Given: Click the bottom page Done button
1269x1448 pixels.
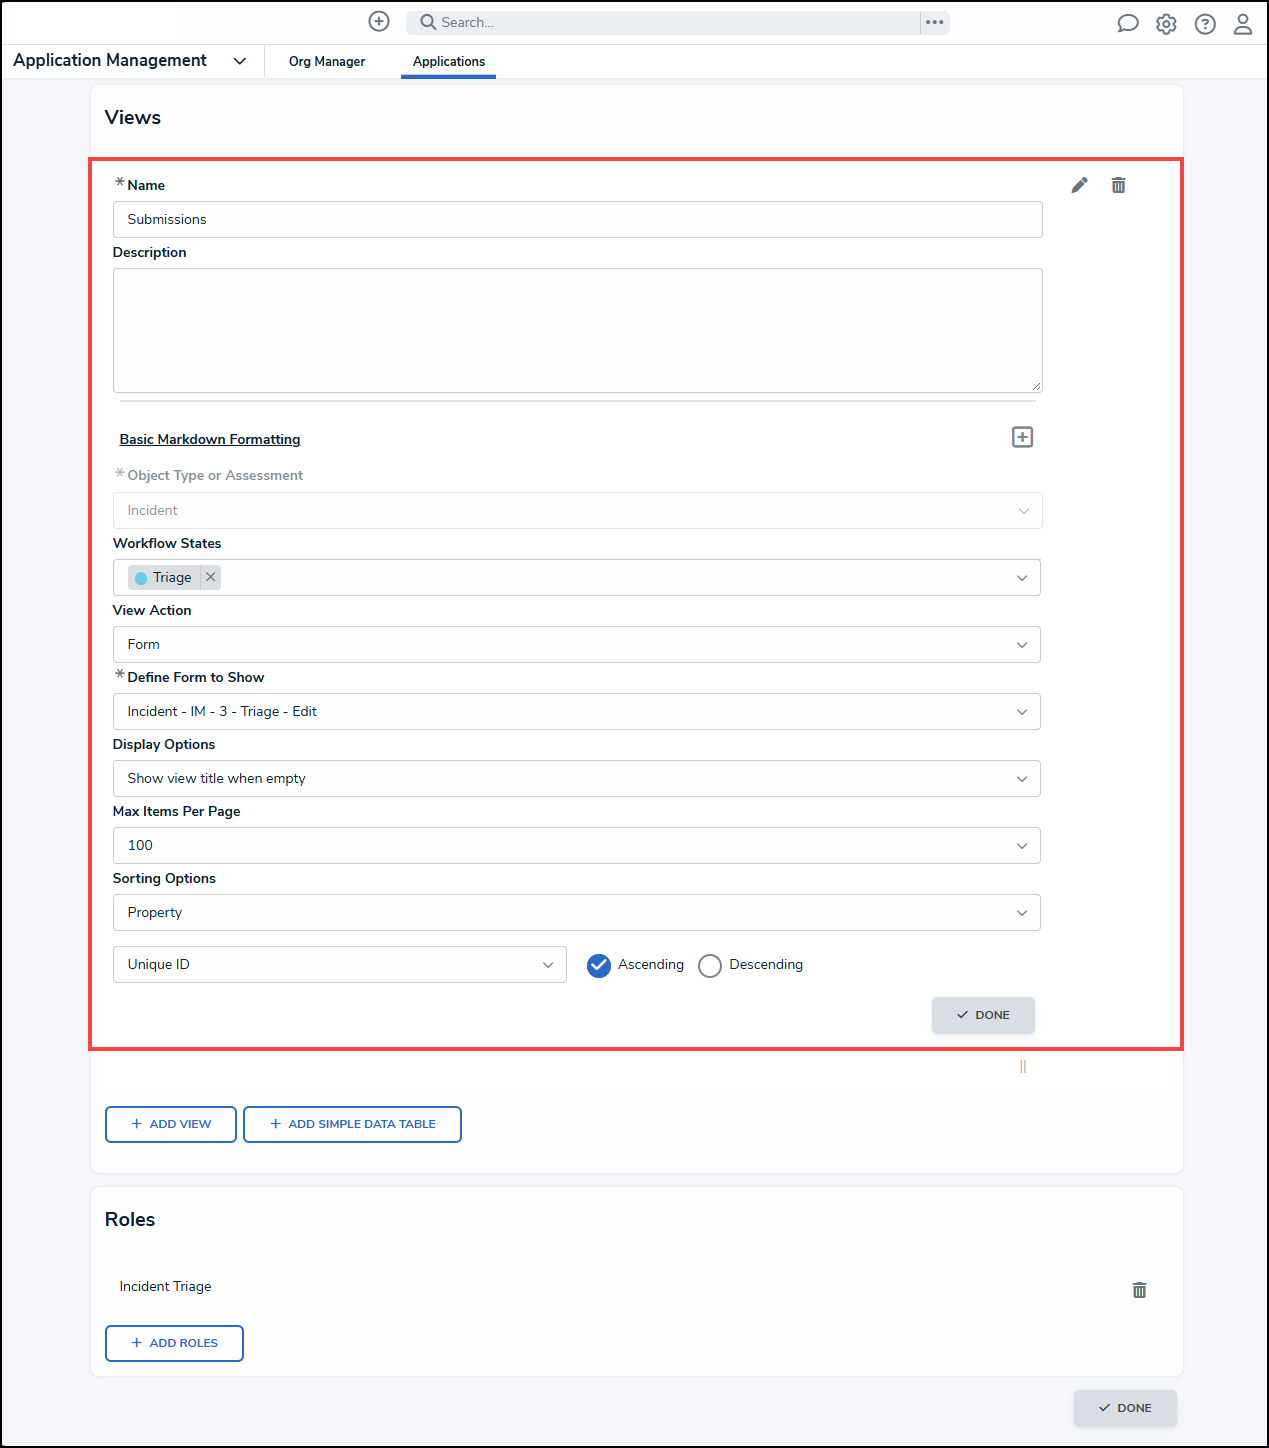Looking at the screenshot, I should [x=1125, y=1408].
